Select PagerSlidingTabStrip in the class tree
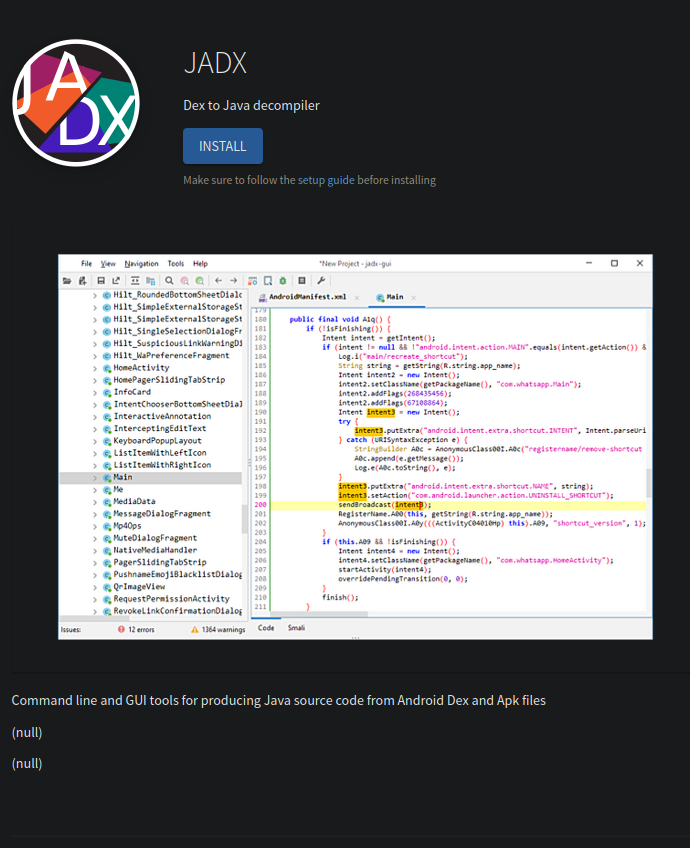 click(x=160, y=562)
